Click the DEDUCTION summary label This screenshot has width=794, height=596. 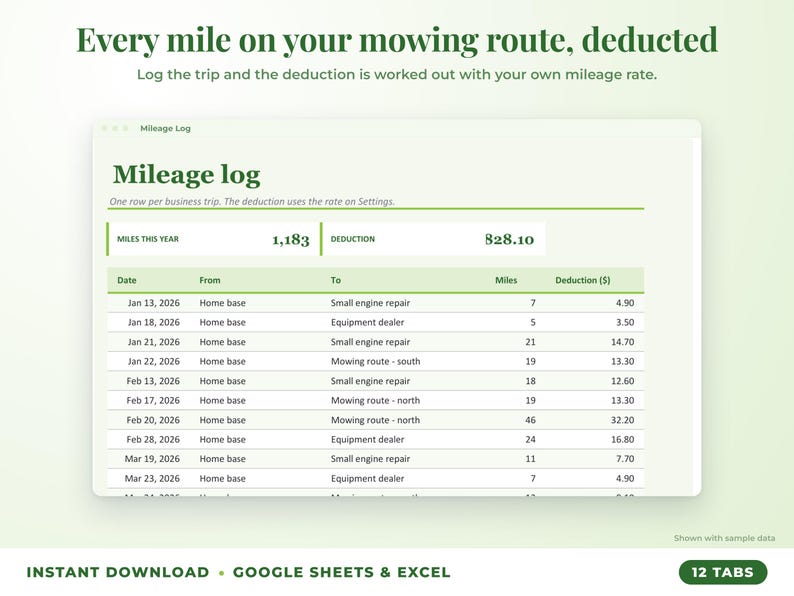point(352,239)
